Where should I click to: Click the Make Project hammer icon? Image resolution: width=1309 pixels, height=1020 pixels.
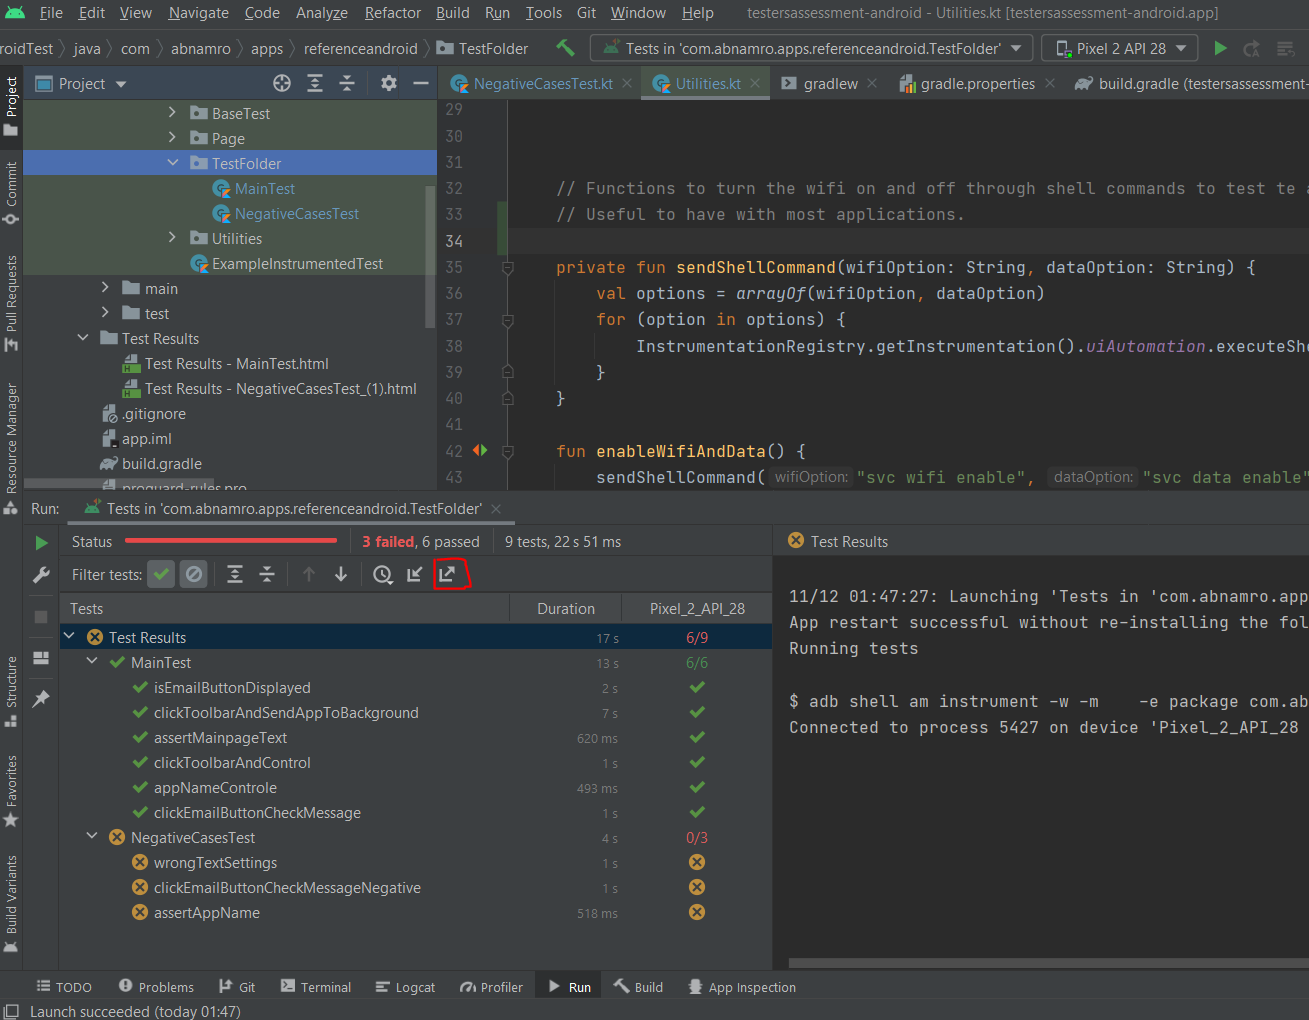[565, 48]
